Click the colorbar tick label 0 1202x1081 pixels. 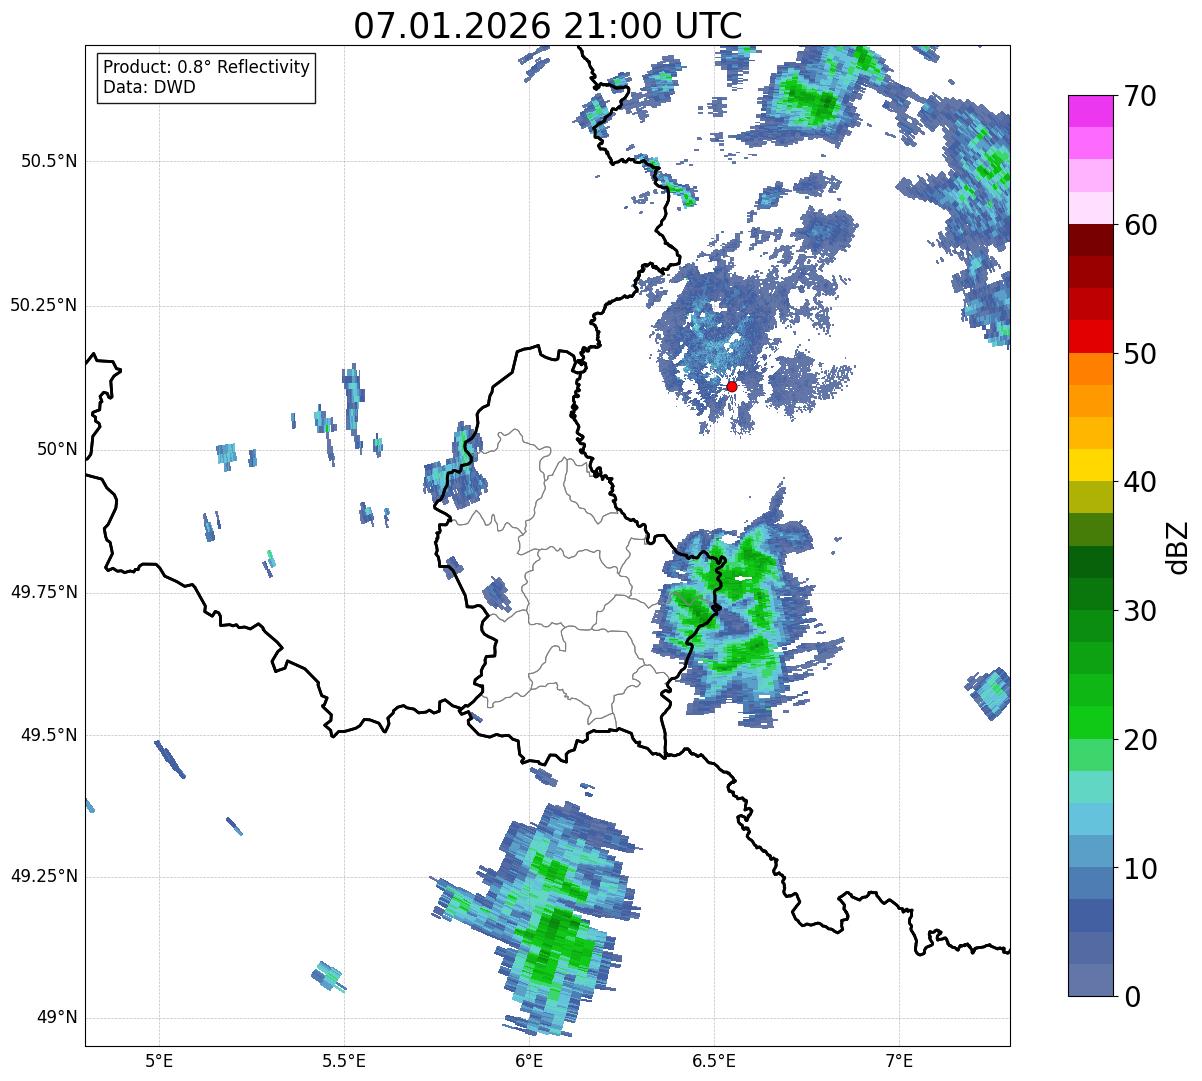(x=1132, y=997)
